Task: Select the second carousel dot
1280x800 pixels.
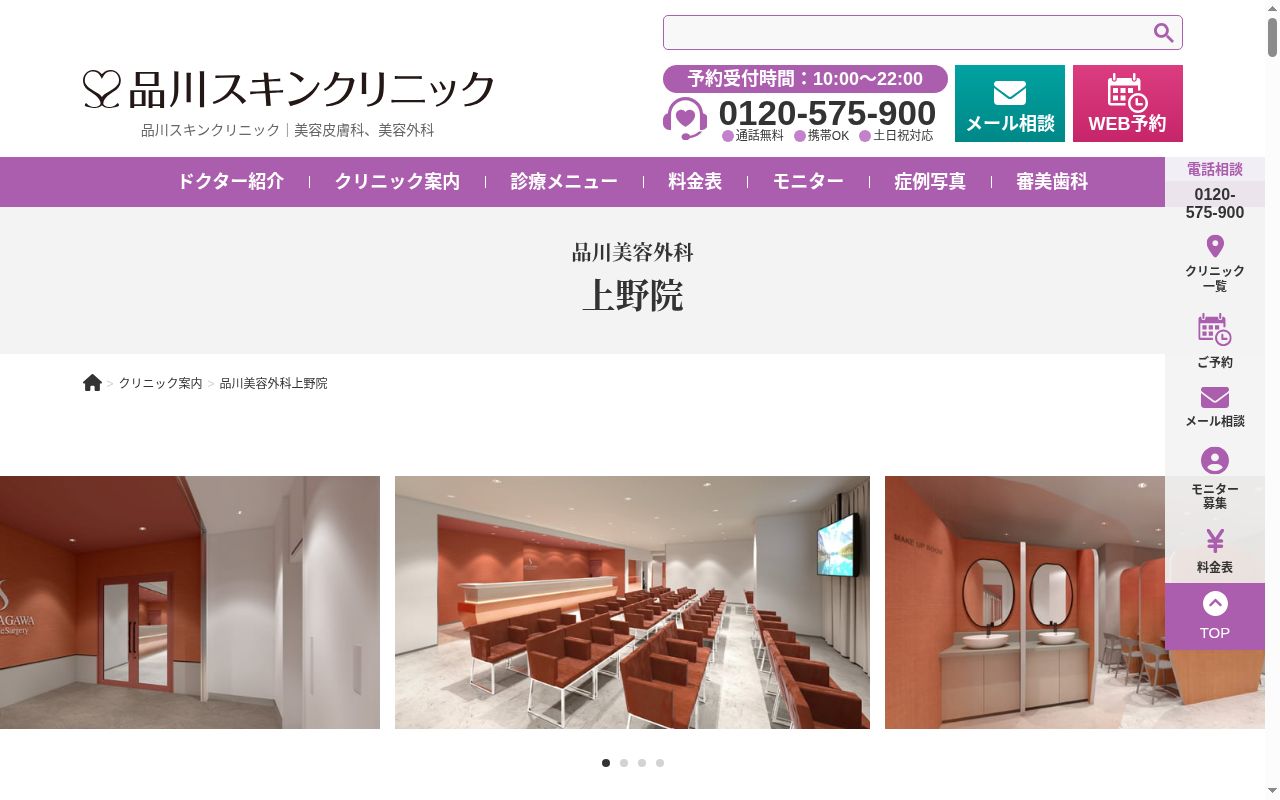Action: pos(624,763)
